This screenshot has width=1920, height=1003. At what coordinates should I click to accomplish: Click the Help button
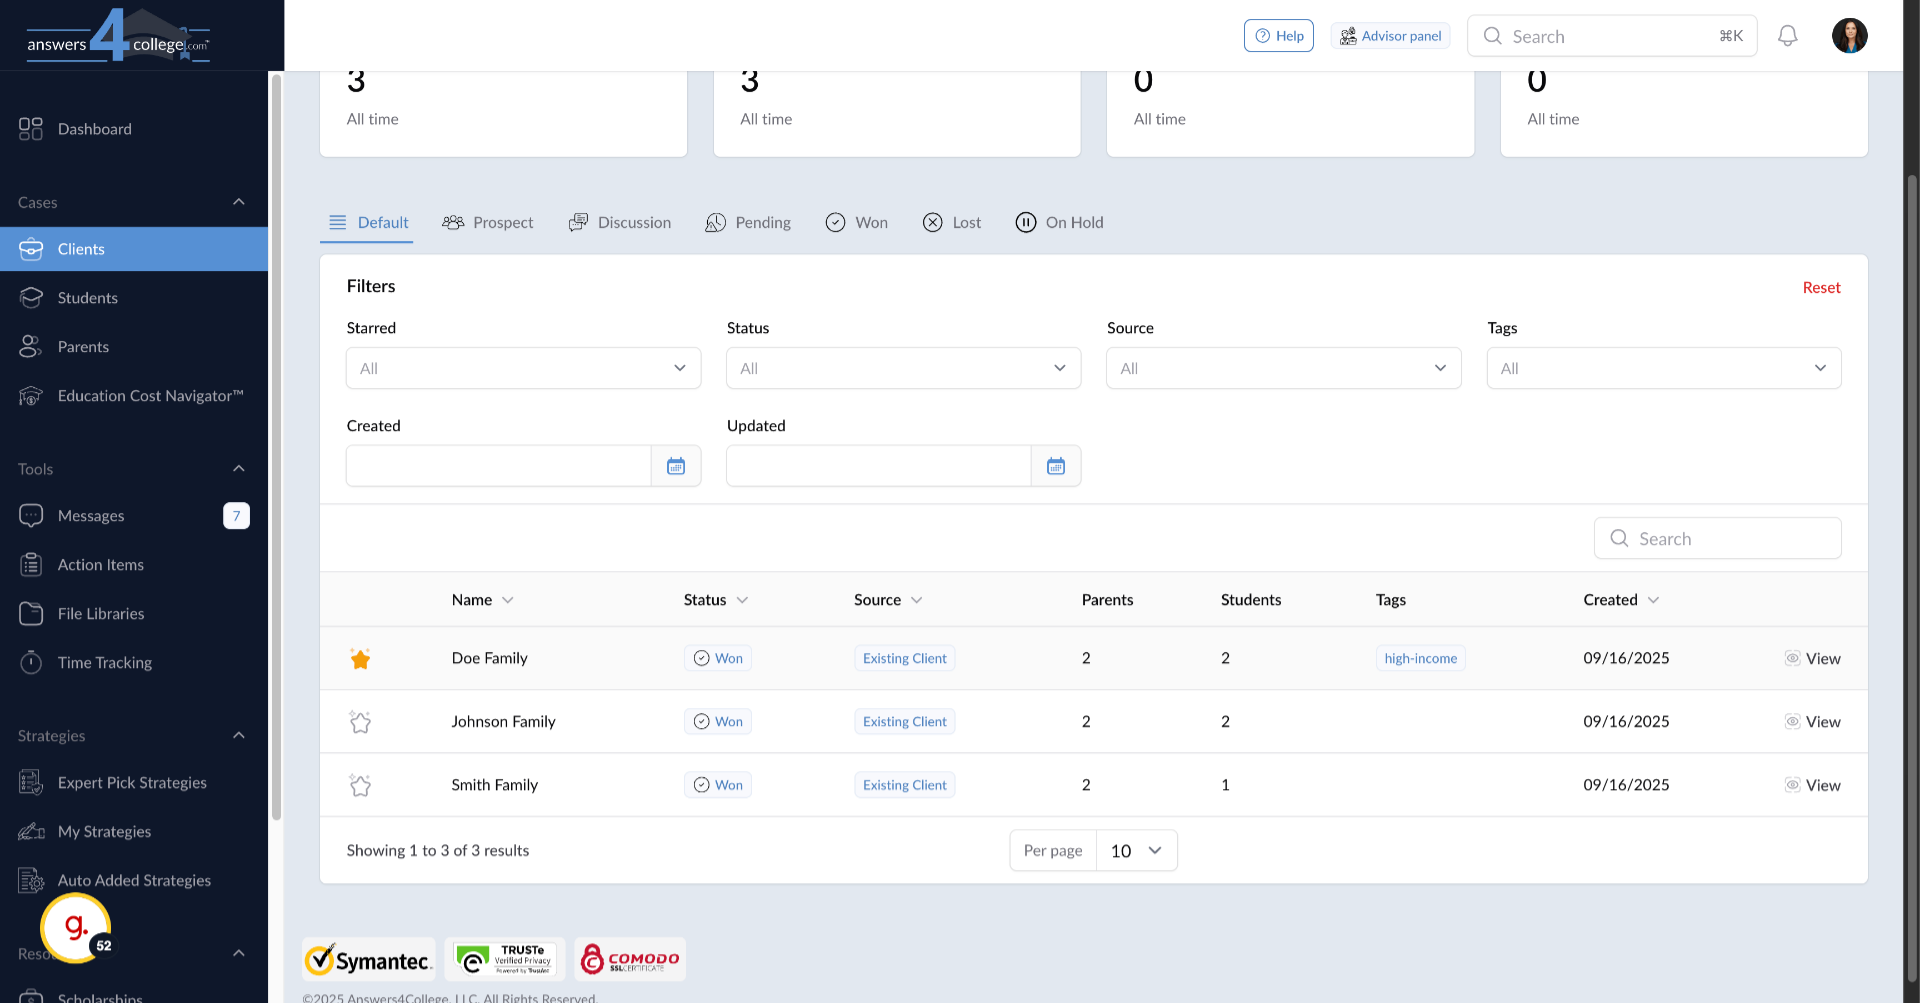point(1278,36)
